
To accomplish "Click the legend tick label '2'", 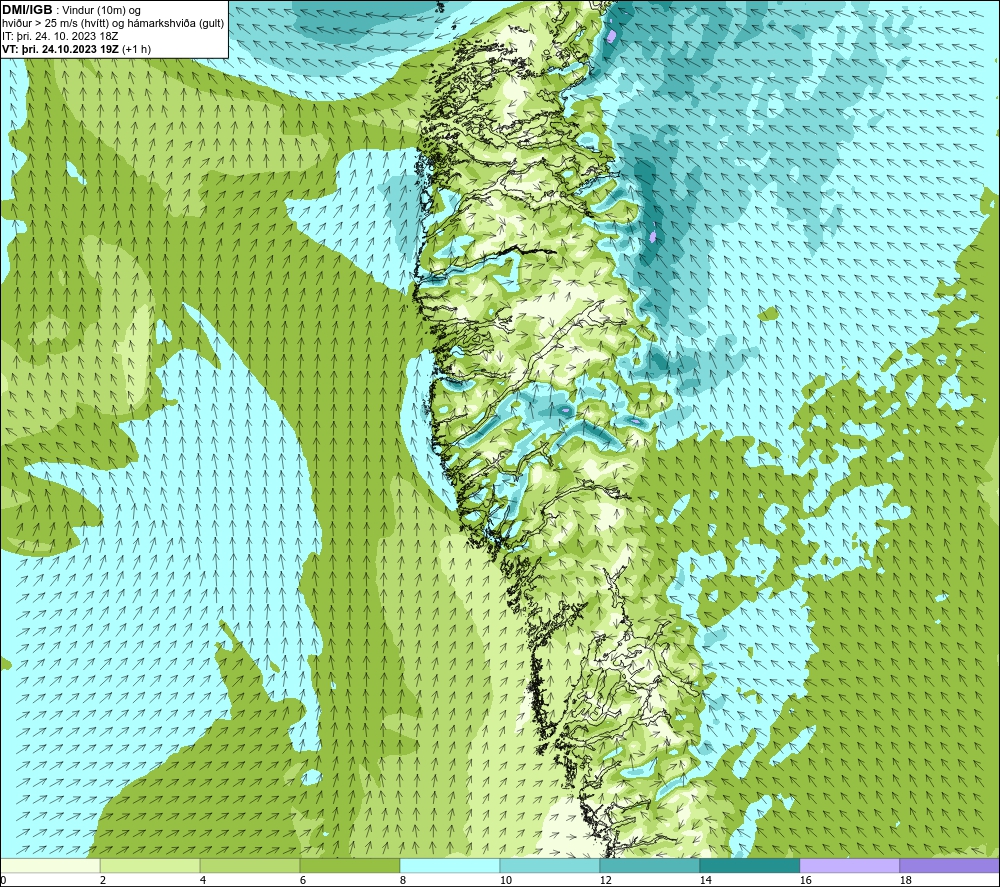I will [103, 880].
